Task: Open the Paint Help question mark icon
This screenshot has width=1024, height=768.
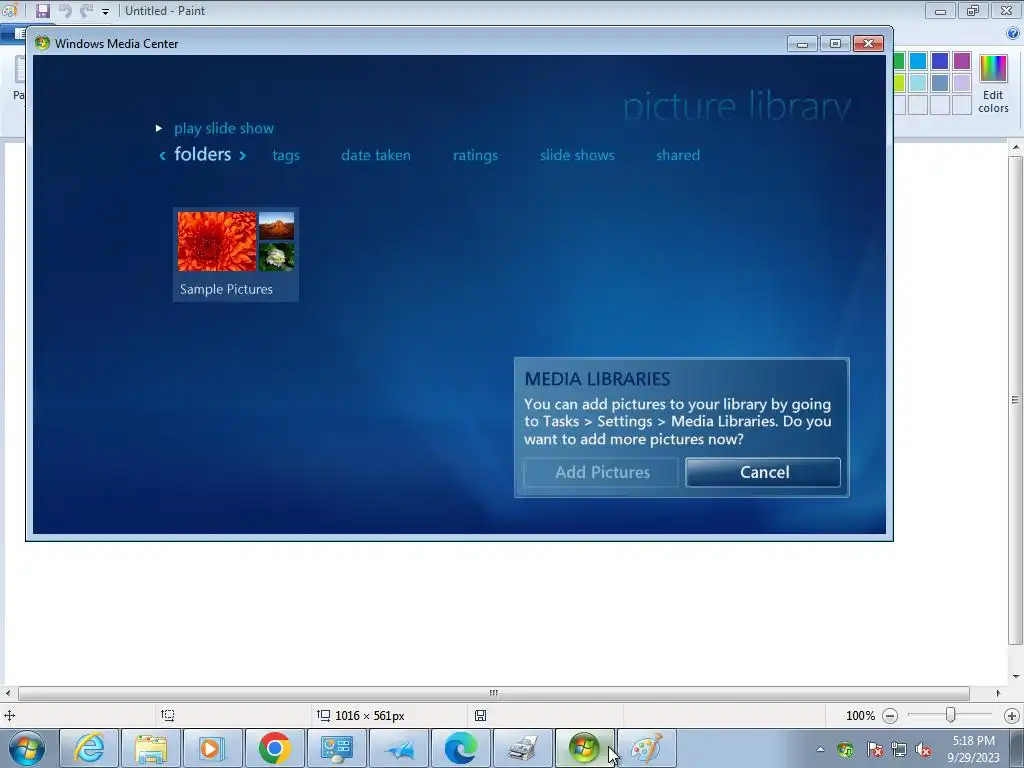Action: (1013, 34)
